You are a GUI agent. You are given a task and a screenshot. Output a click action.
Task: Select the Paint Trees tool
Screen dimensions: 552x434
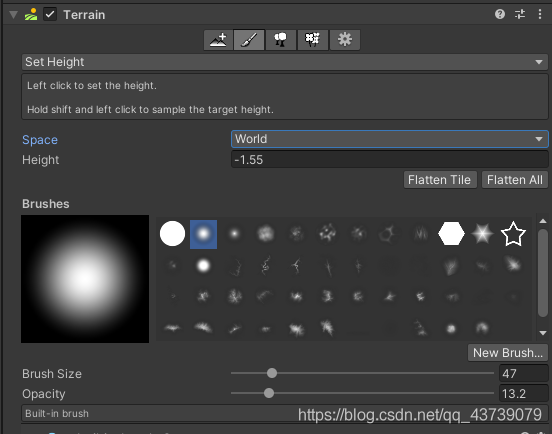pos(281,40)
